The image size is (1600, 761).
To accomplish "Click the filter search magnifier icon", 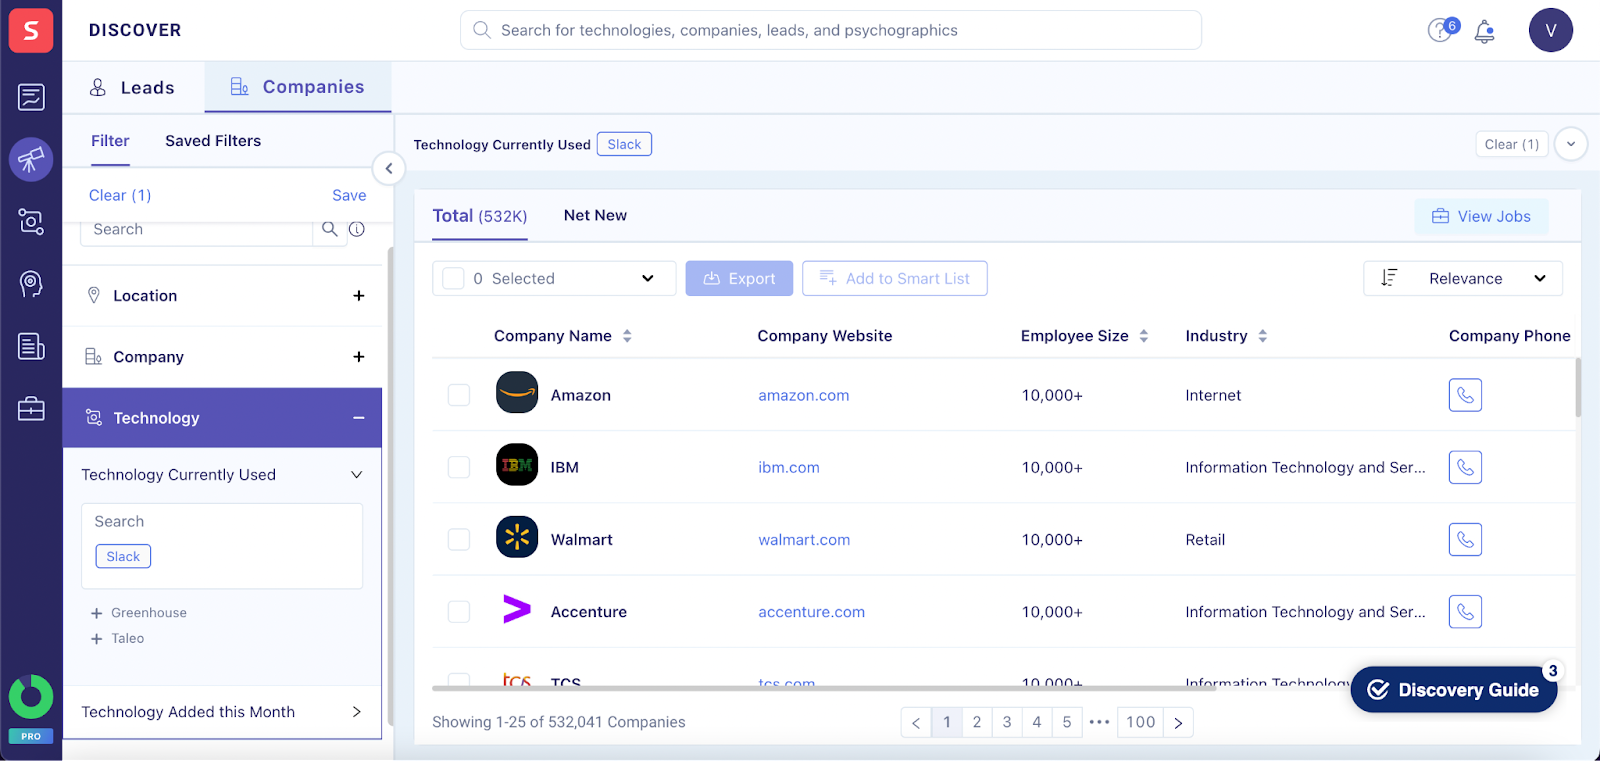I will click(x=329, y=229).
